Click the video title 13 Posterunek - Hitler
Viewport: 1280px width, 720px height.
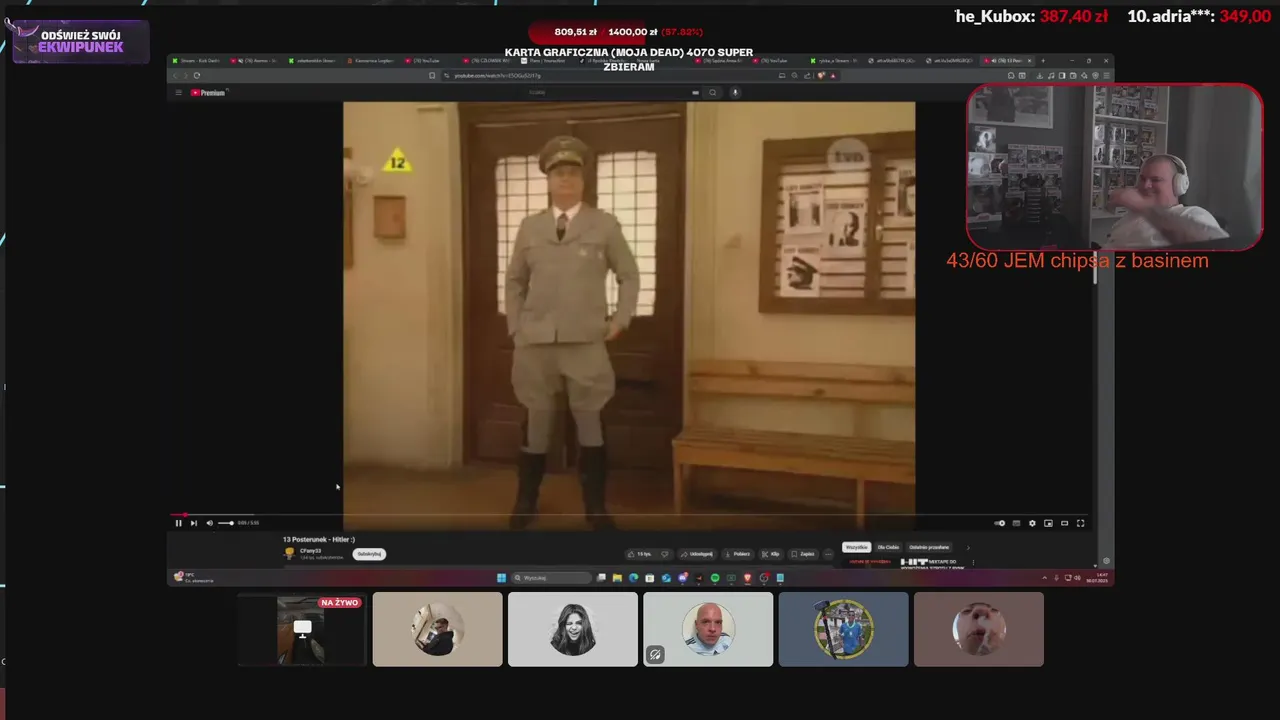coord(319,540)
